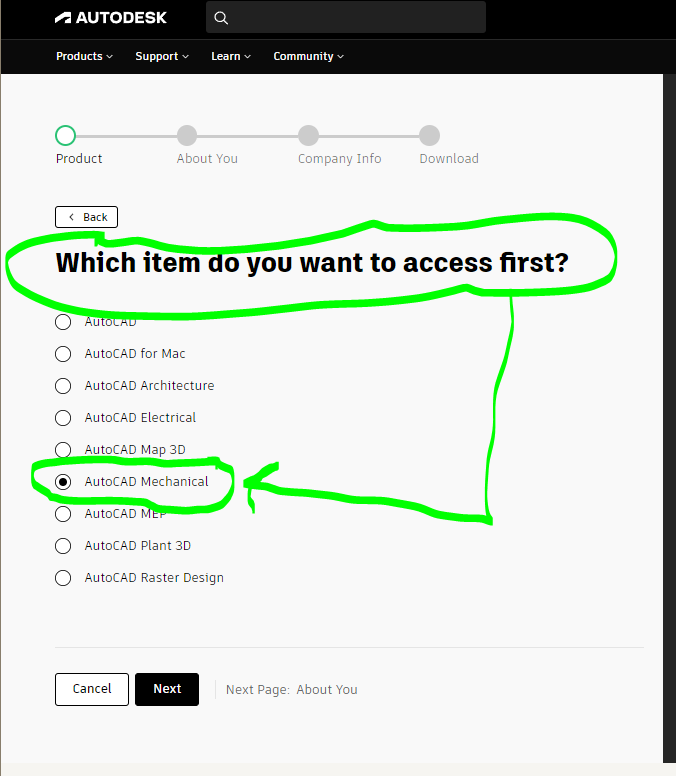
Task: Select AutoCAD for Mac option
Action: tap(63, 354)
